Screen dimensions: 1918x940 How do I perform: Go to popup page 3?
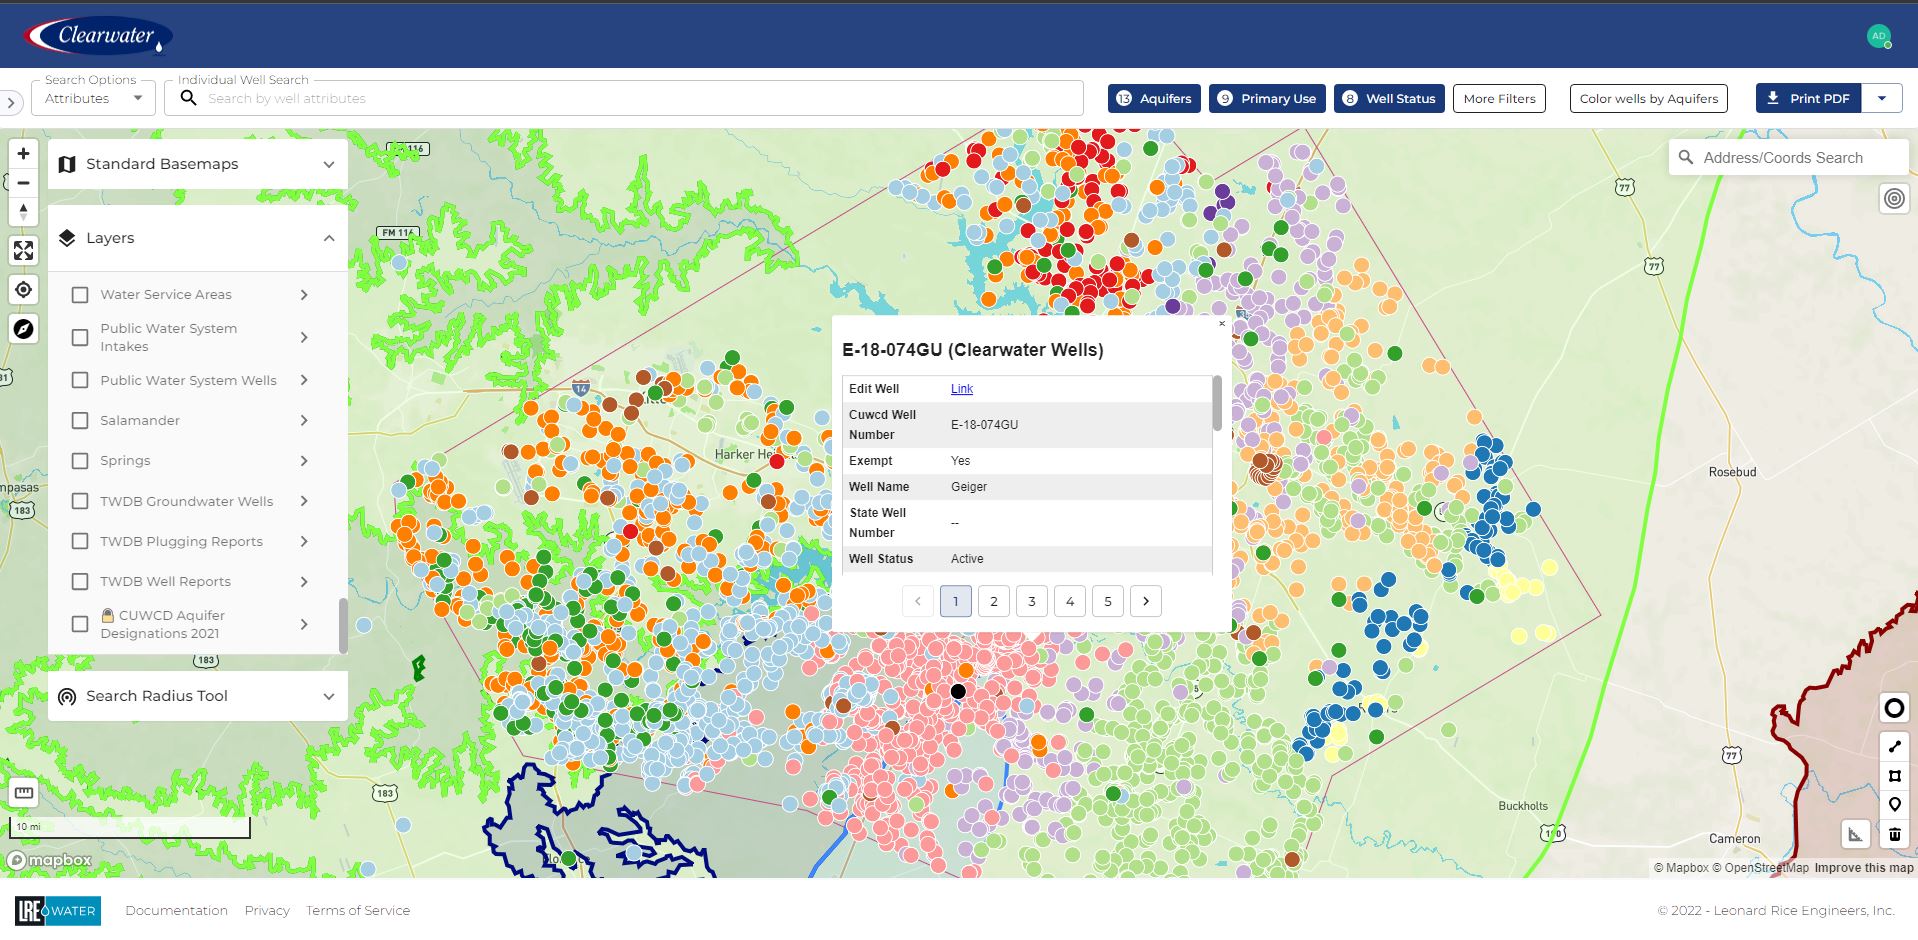point(1032,601)
